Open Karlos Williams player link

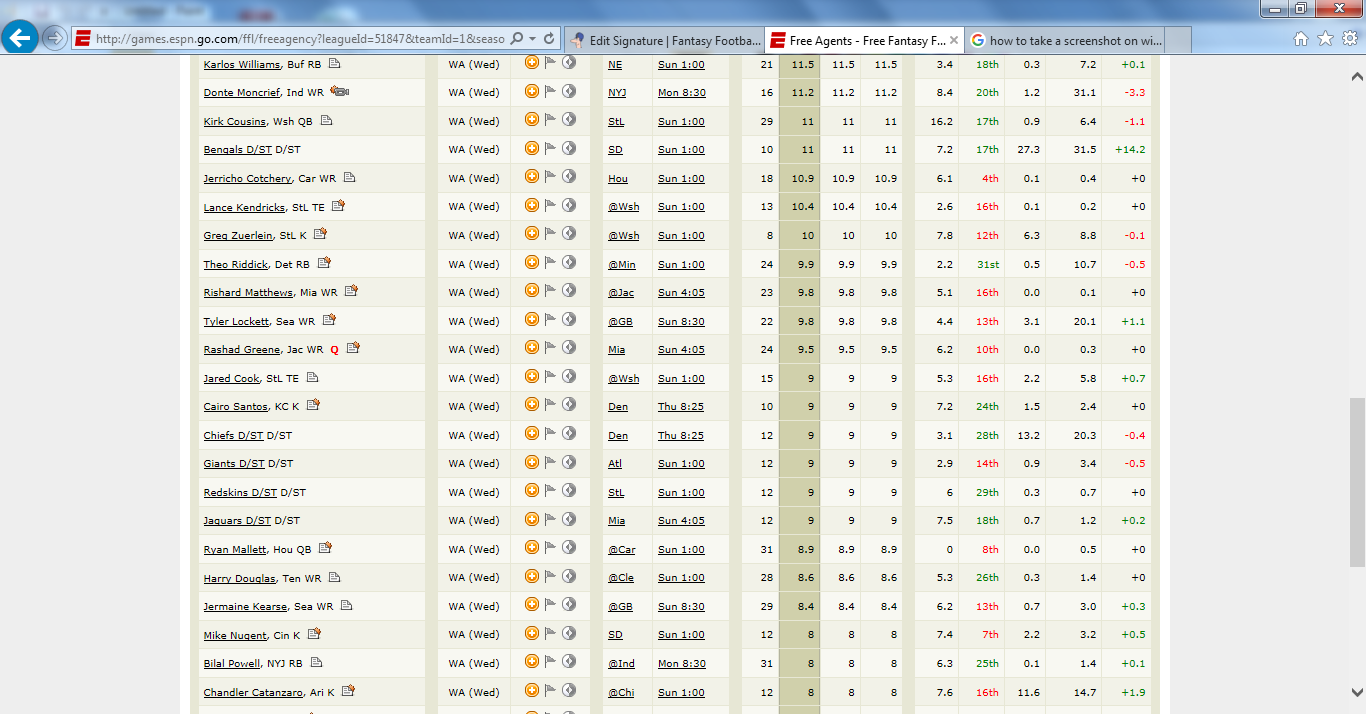[x=242, y=64]
